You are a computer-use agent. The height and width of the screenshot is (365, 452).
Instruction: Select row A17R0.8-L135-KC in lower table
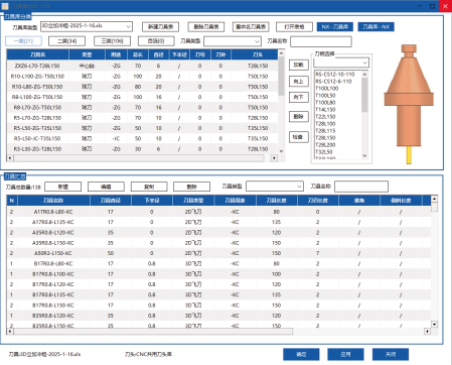(219, 222)
